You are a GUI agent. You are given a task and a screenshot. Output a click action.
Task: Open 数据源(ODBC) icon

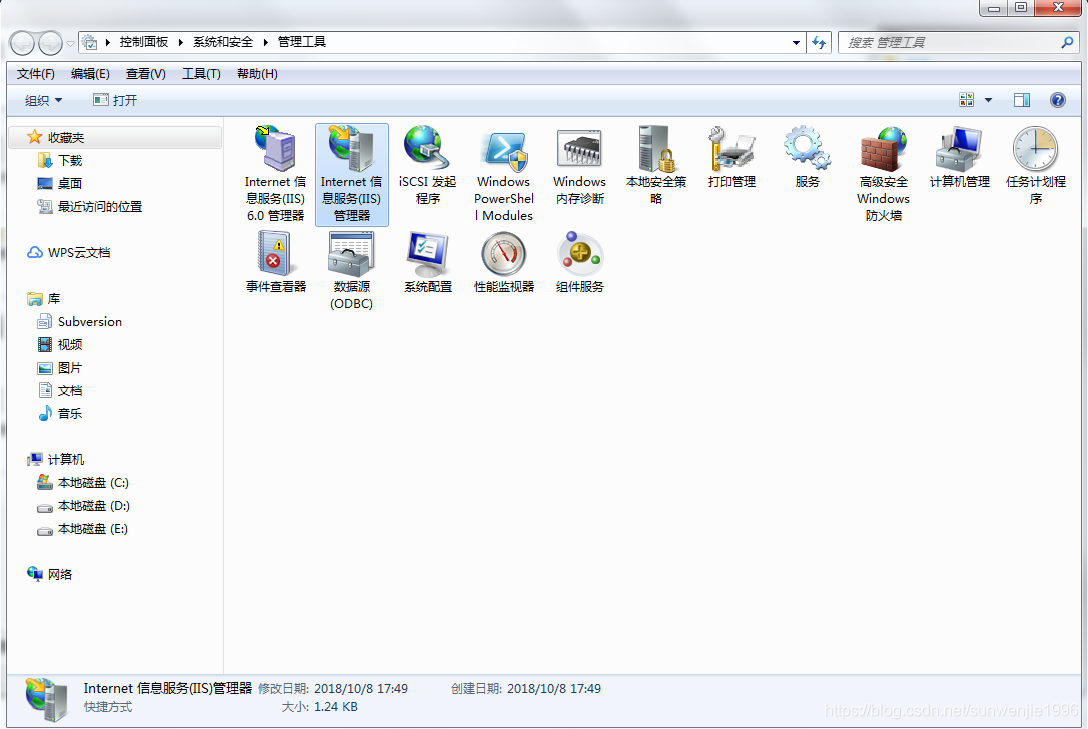click(x=352, y=271)
